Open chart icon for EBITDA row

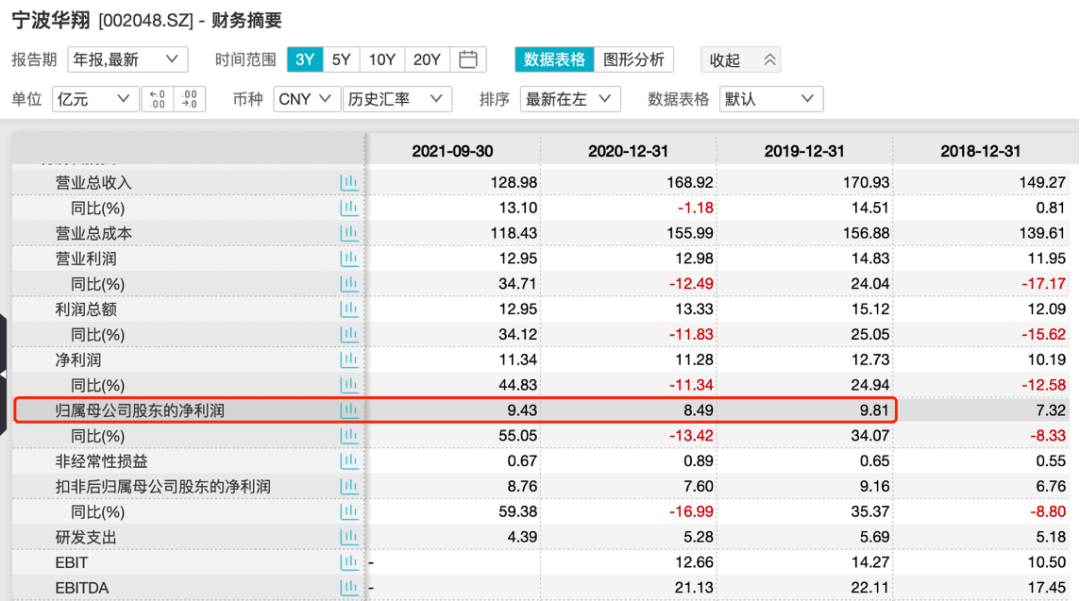[x=349, y=588]
